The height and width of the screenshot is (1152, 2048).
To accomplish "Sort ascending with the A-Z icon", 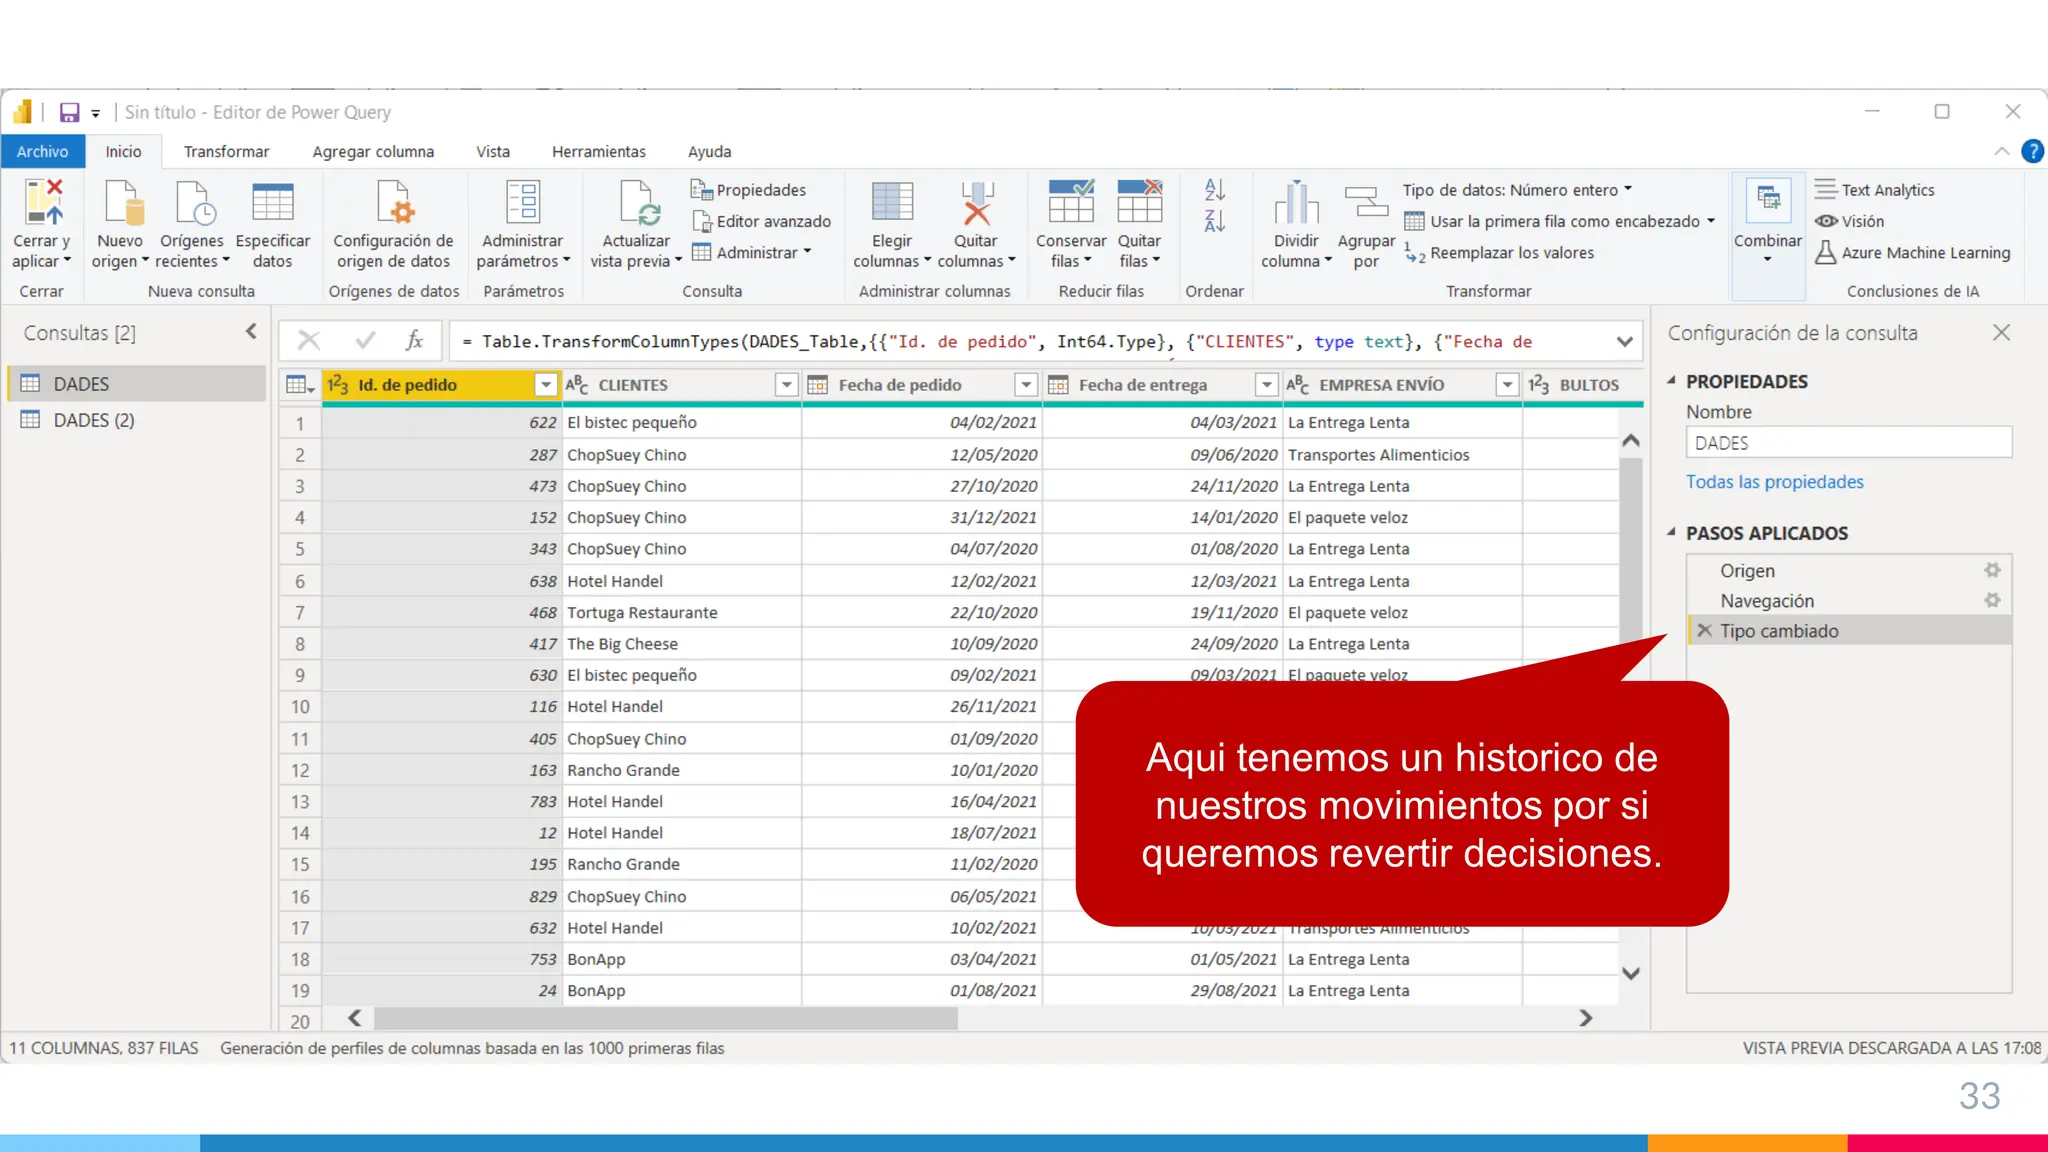I will (x=1214, y=189).
